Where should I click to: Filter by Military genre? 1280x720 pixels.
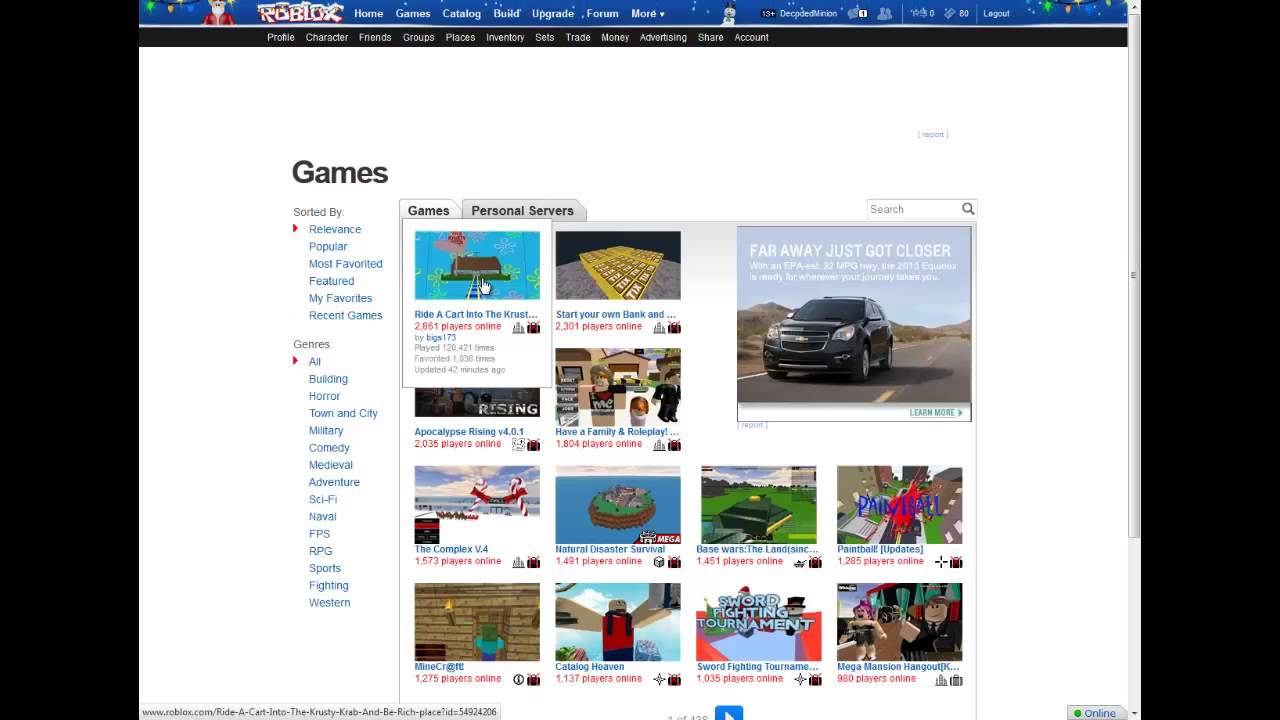(326, 430)
